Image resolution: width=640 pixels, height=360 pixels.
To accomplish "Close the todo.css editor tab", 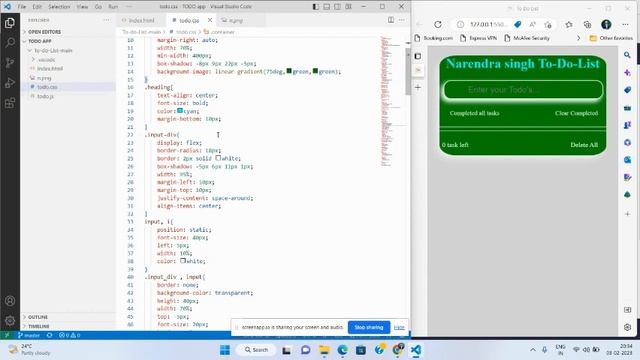I will tap(210, 20).
